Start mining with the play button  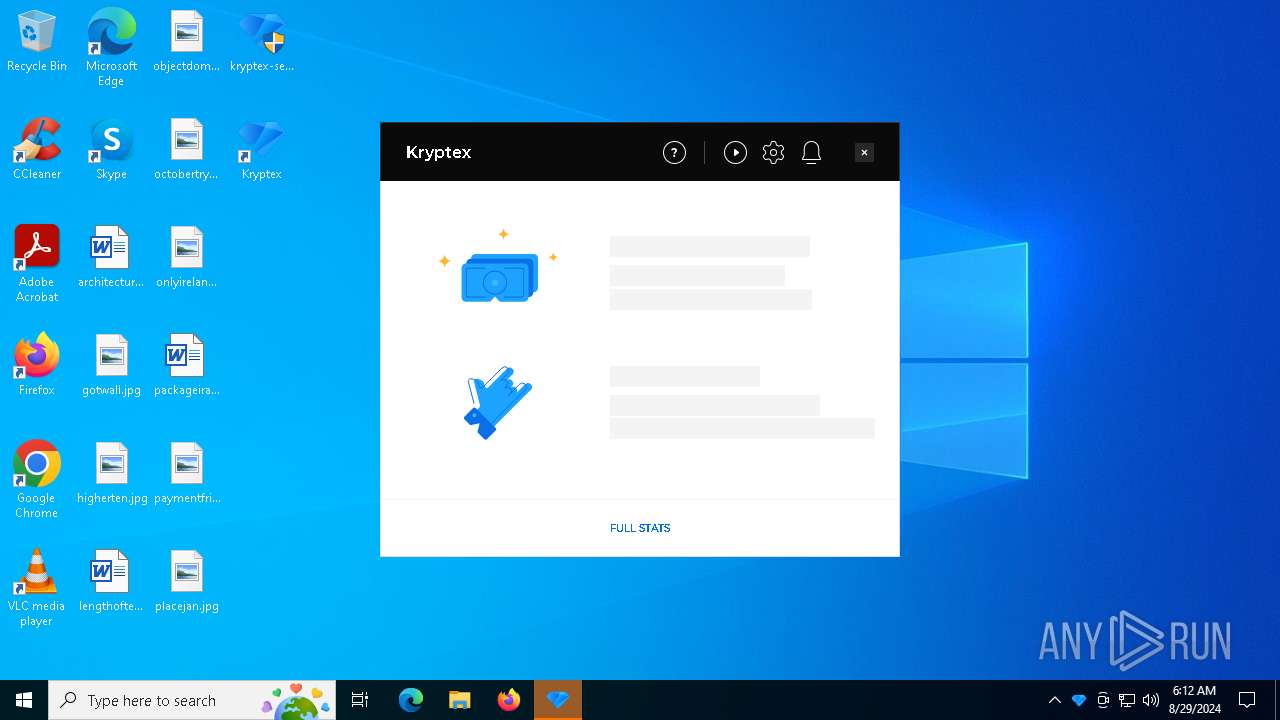pyautogui.click(x=735, y=152)
